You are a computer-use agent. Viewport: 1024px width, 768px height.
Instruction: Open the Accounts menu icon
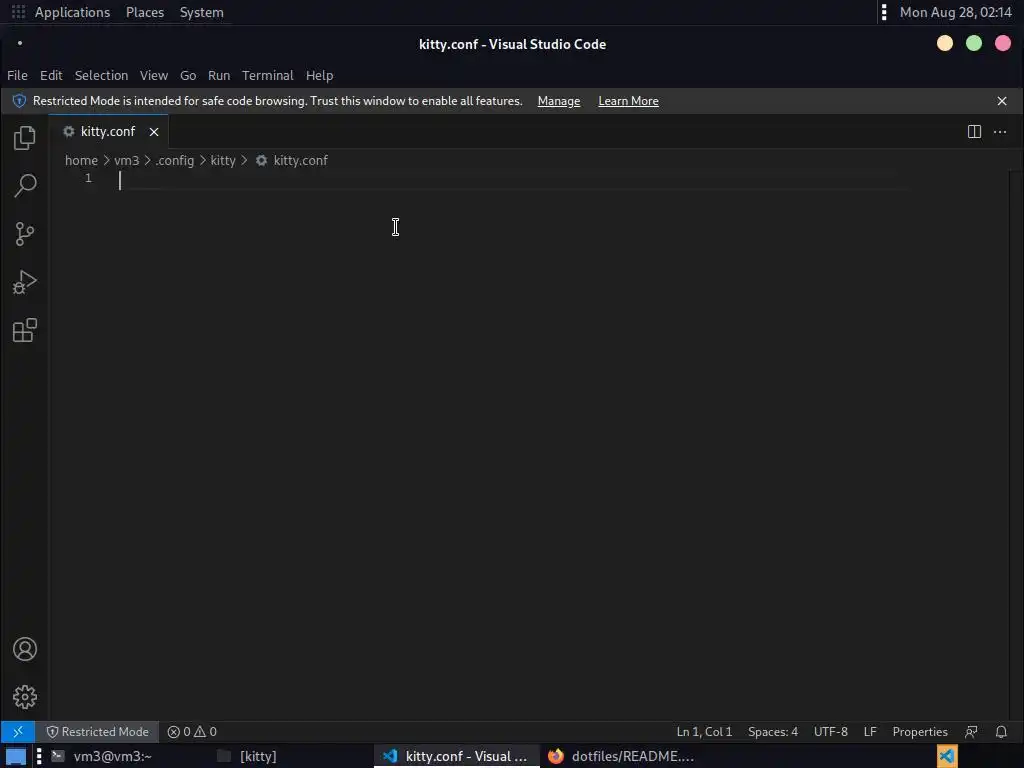pos(25,649)
